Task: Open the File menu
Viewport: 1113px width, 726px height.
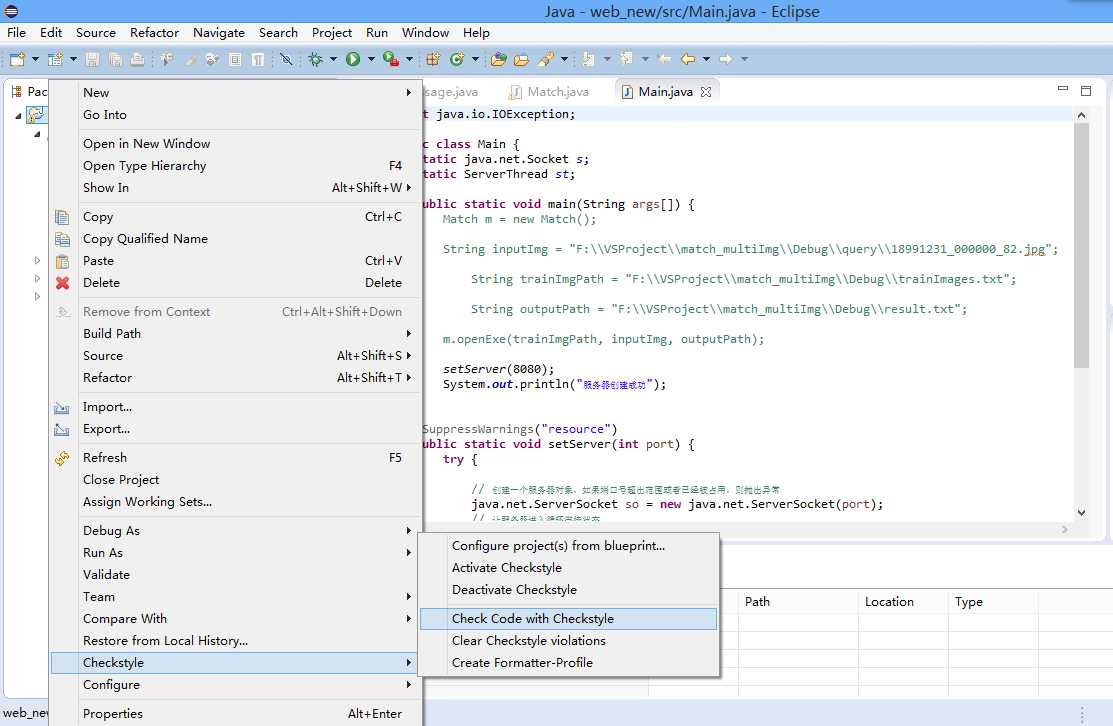Action: [x=16, y=33]
